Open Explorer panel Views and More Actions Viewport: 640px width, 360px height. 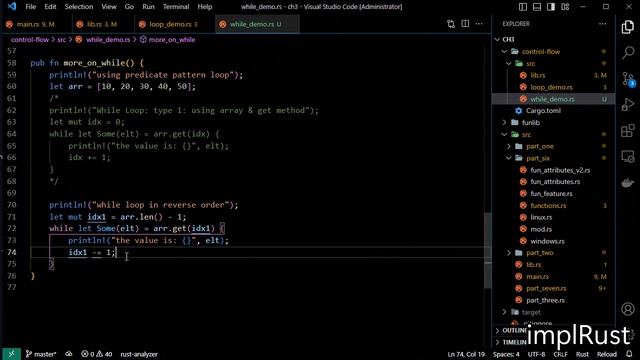(602, 24)
